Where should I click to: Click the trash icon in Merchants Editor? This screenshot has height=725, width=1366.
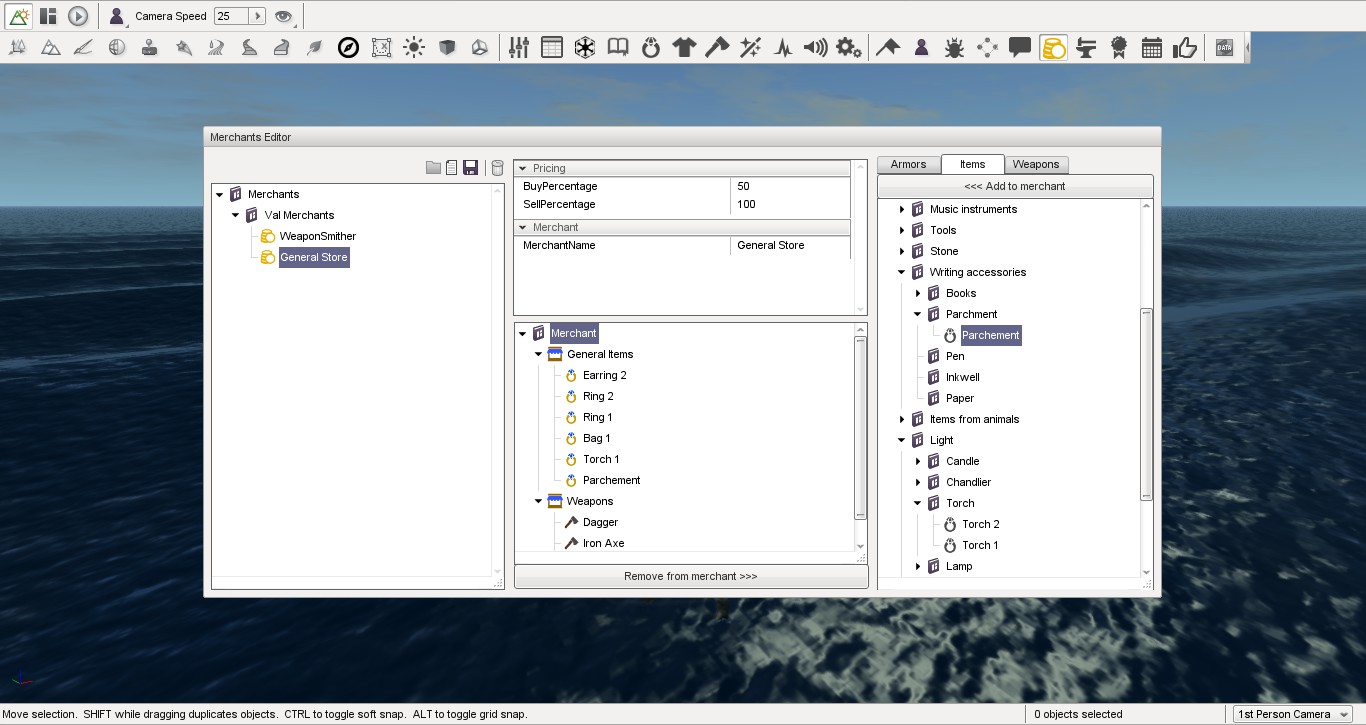tap(496, 167)
